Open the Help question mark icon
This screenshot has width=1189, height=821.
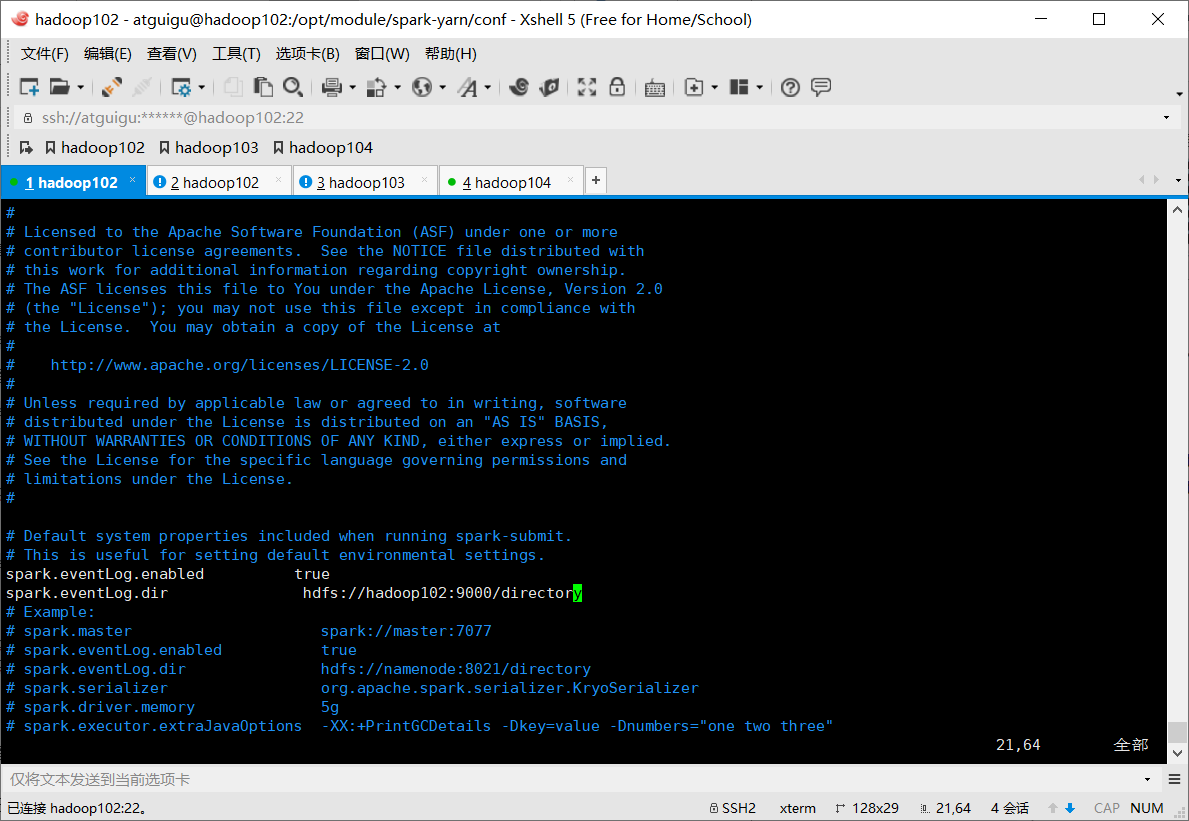pyautogui.click(x=790, y=87)
